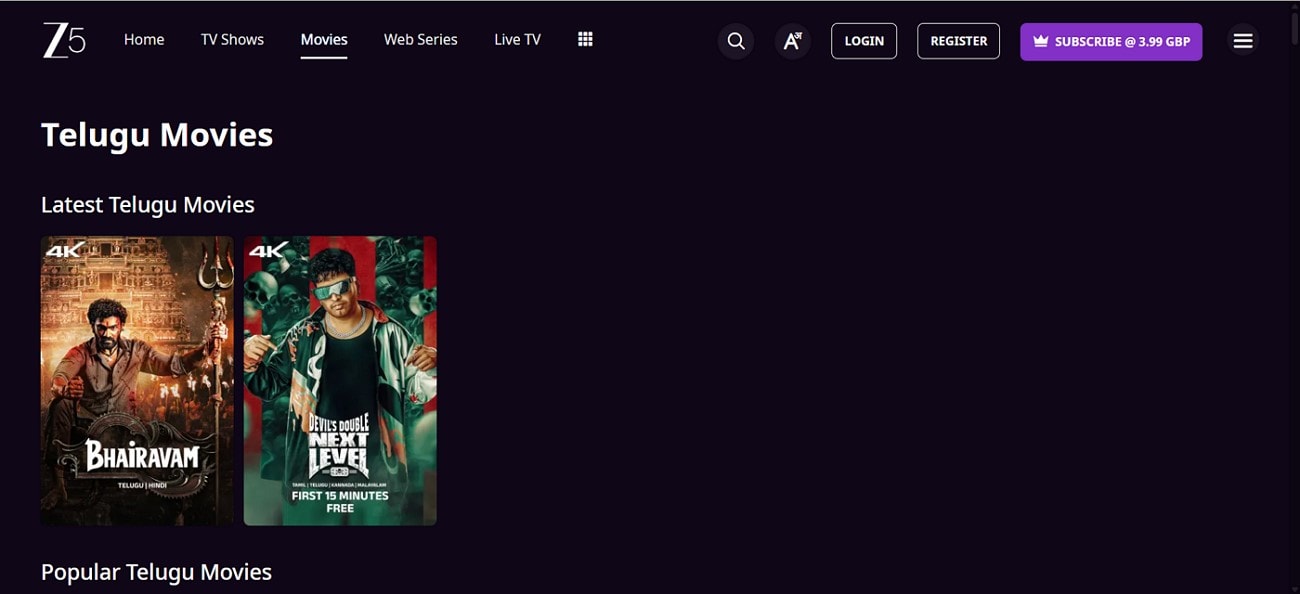Open the Web Series section
Viewport: 1300px width, 594px height.
[x=420, y=39]
